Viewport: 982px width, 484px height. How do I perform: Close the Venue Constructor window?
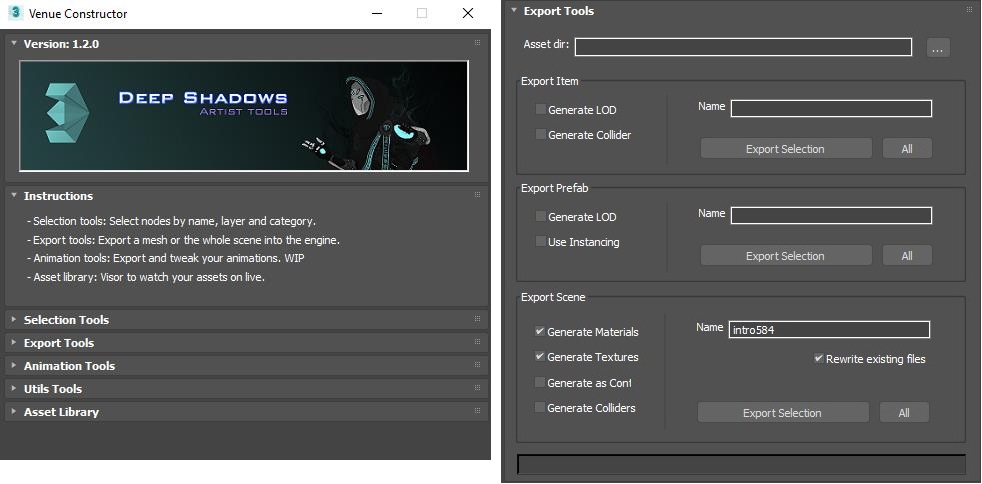click(x=467, y=13)
